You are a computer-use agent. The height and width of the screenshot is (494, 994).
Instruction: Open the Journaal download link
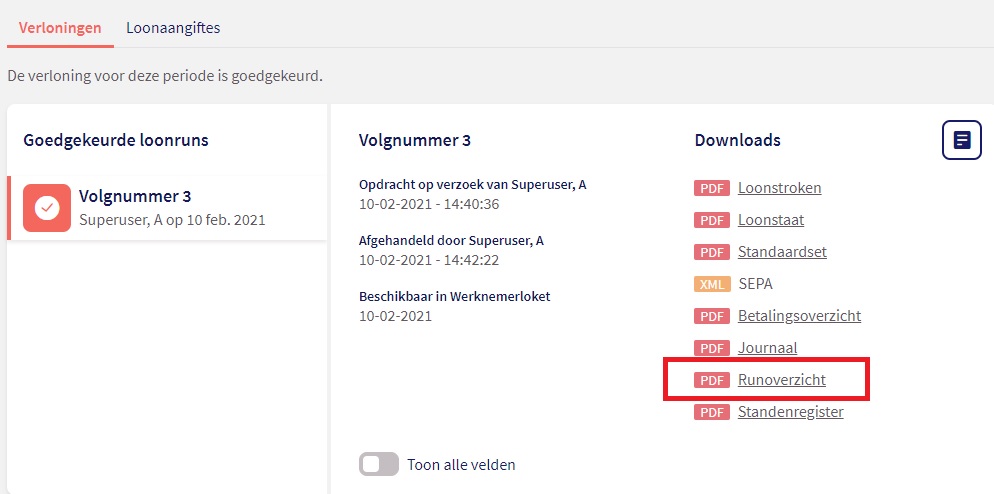tap(767, 348)
